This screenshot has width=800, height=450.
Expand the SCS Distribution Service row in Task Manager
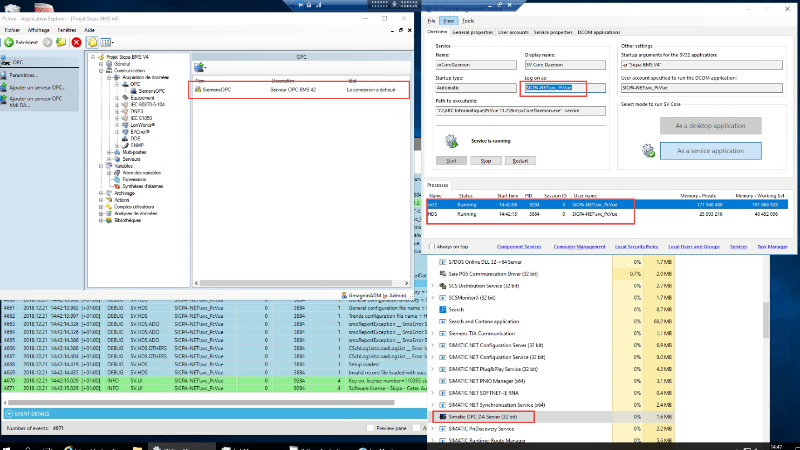click(x=433, y=286)
